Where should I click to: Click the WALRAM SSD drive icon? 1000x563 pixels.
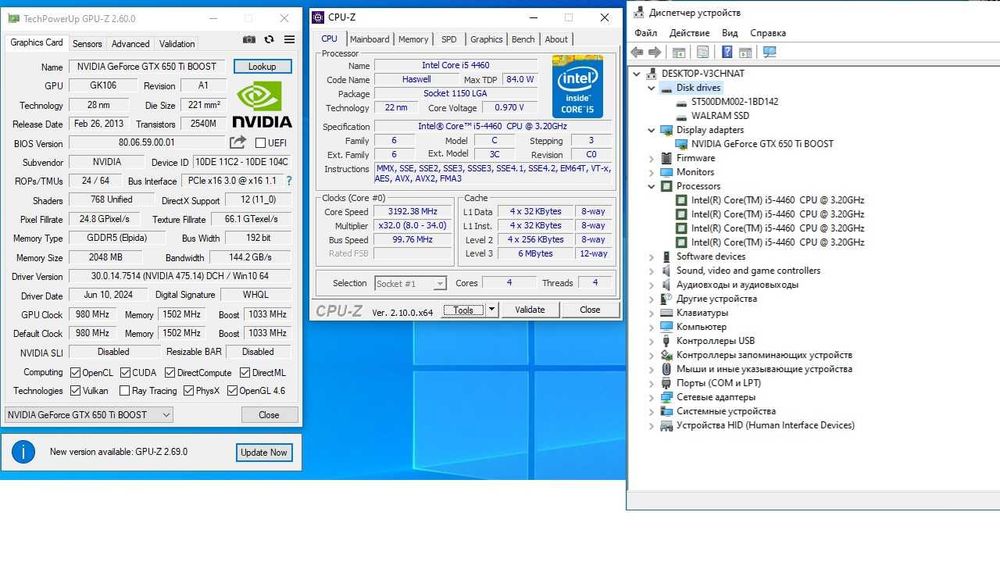tap(681, 116)
